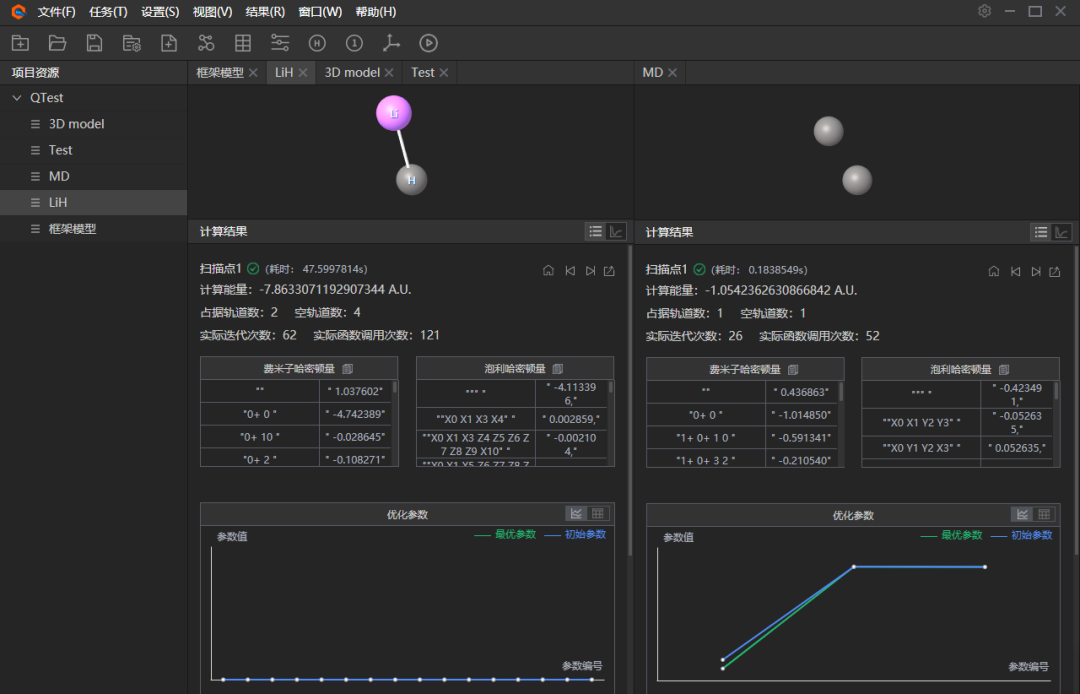Show LiH 优化参数 as a line chart
Screen dimensions: 1080x694
576,514
